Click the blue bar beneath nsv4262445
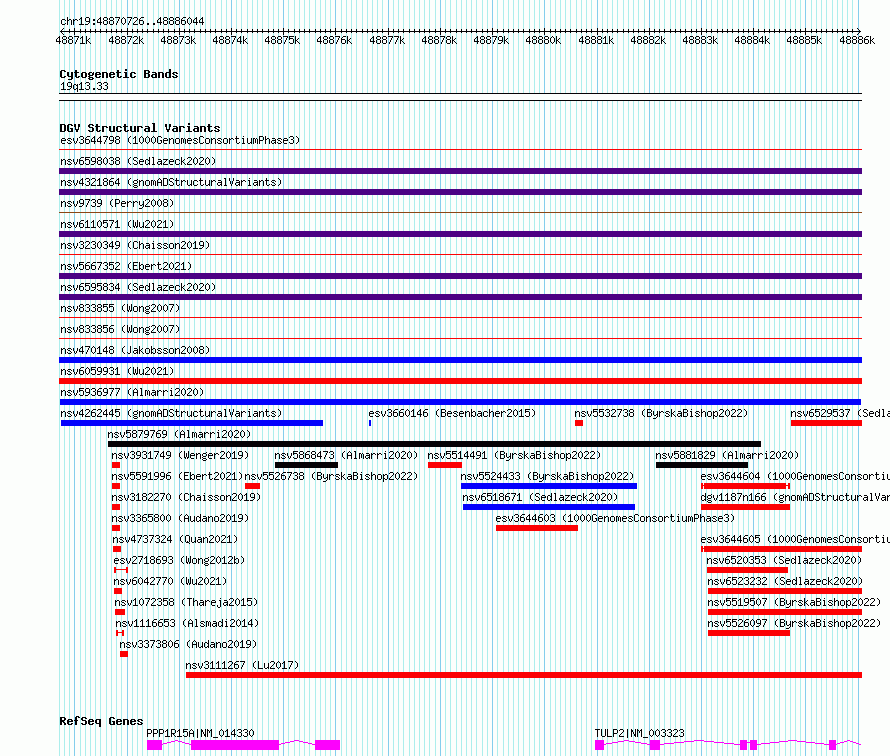Viewport: 890px width, 756px height. click(192, 423)
